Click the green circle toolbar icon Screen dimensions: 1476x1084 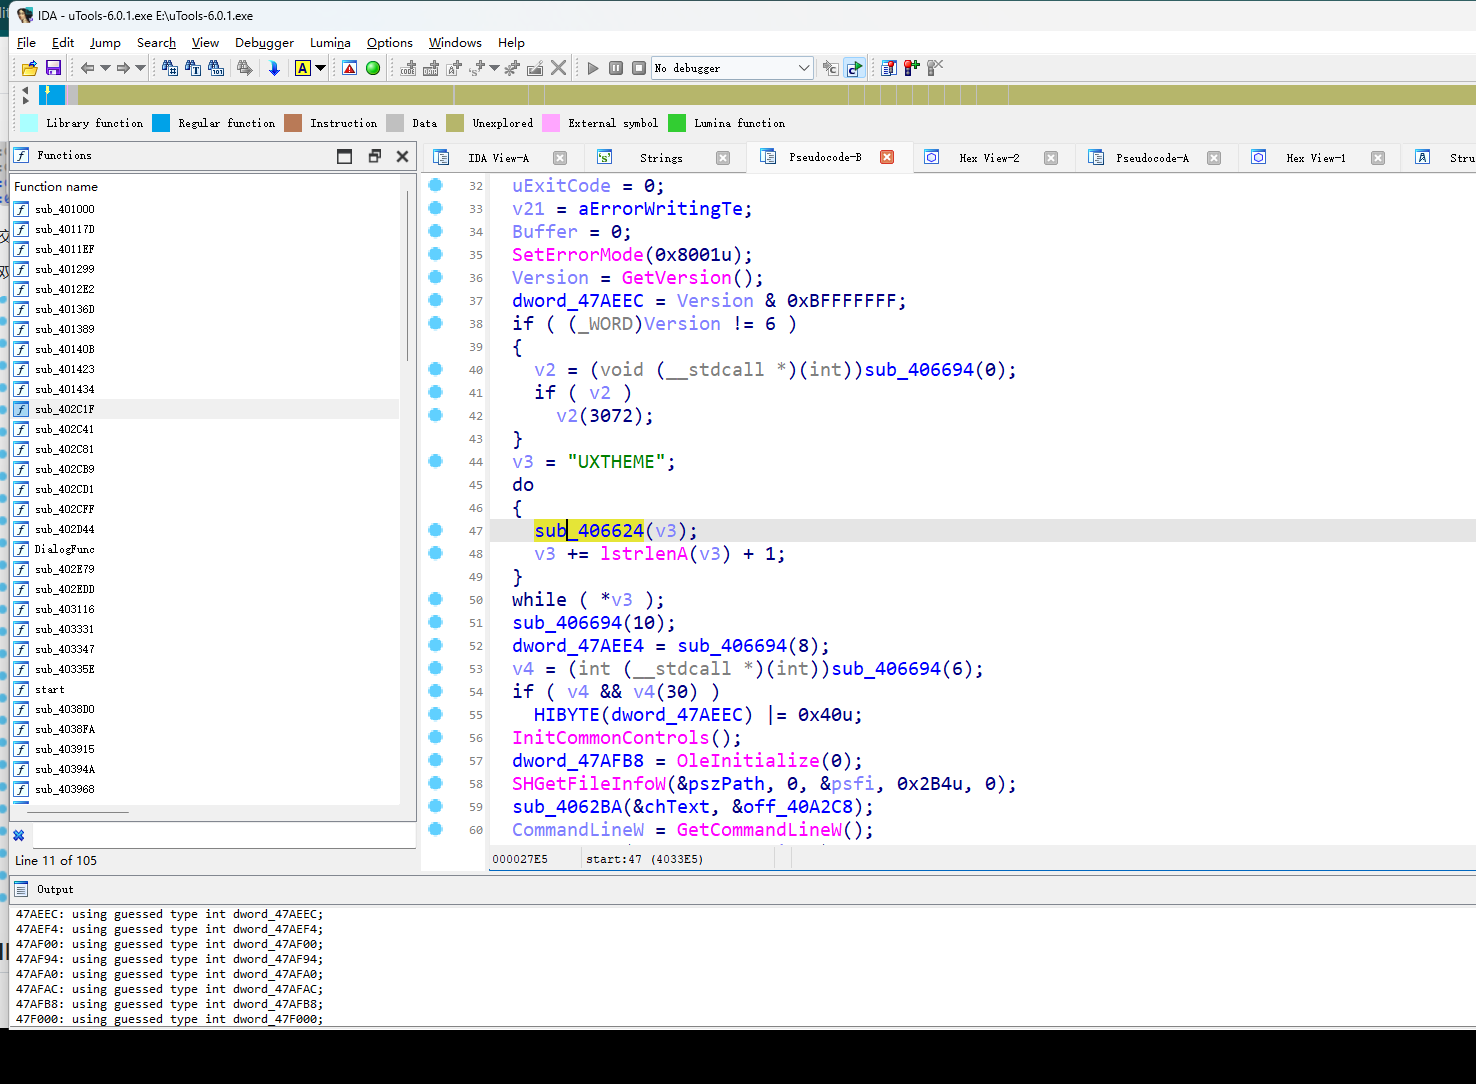[373, 68]
